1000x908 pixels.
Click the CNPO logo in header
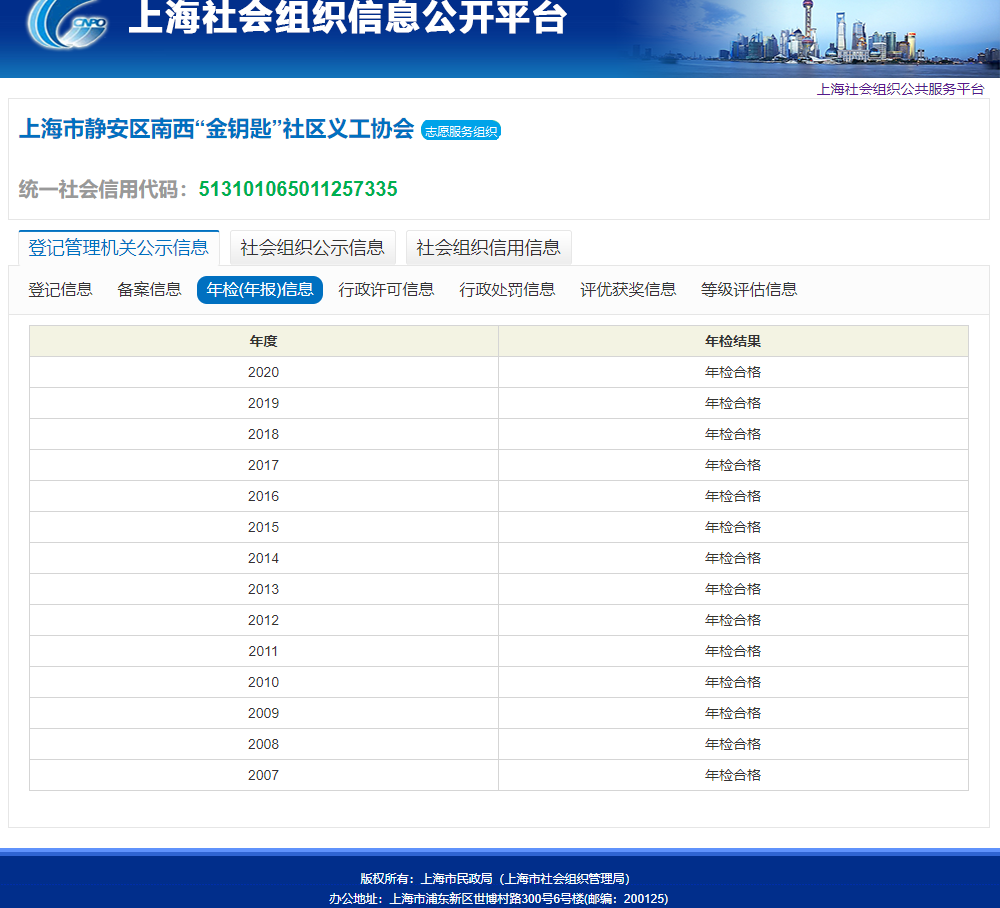[68, 24]
